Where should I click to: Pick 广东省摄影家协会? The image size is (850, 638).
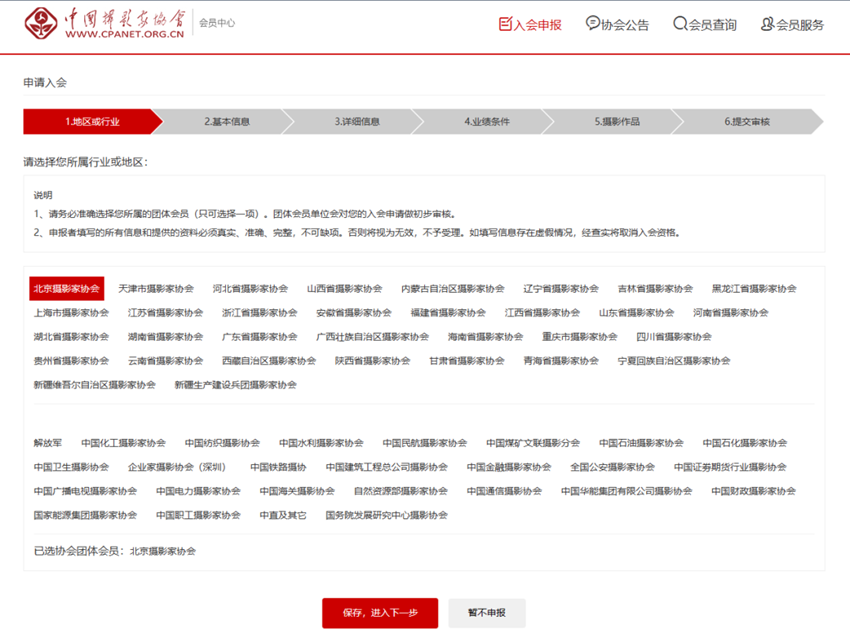(x=260, y=337)
